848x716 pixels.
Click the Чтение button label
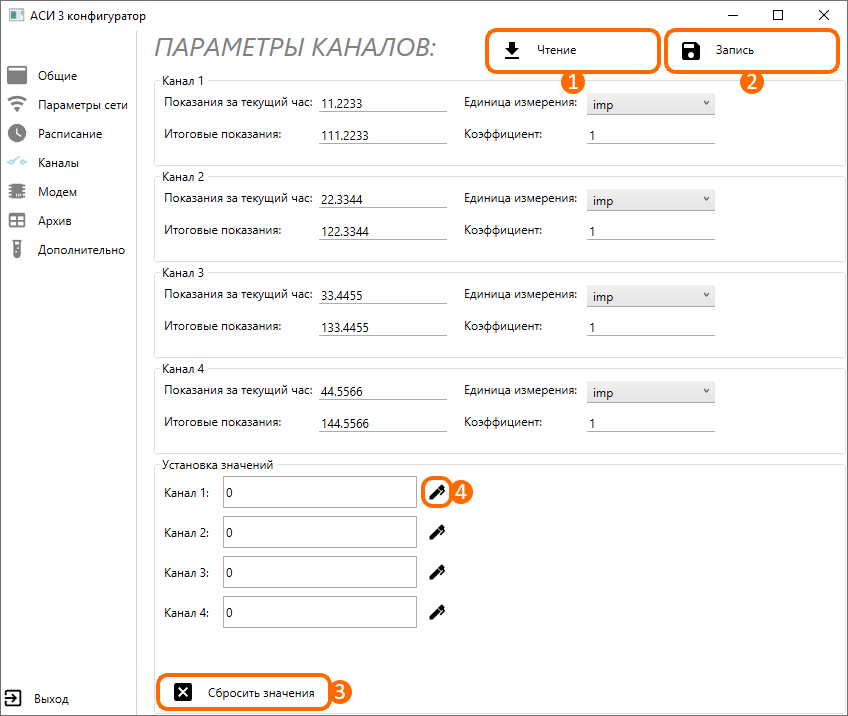click(556, 50)
